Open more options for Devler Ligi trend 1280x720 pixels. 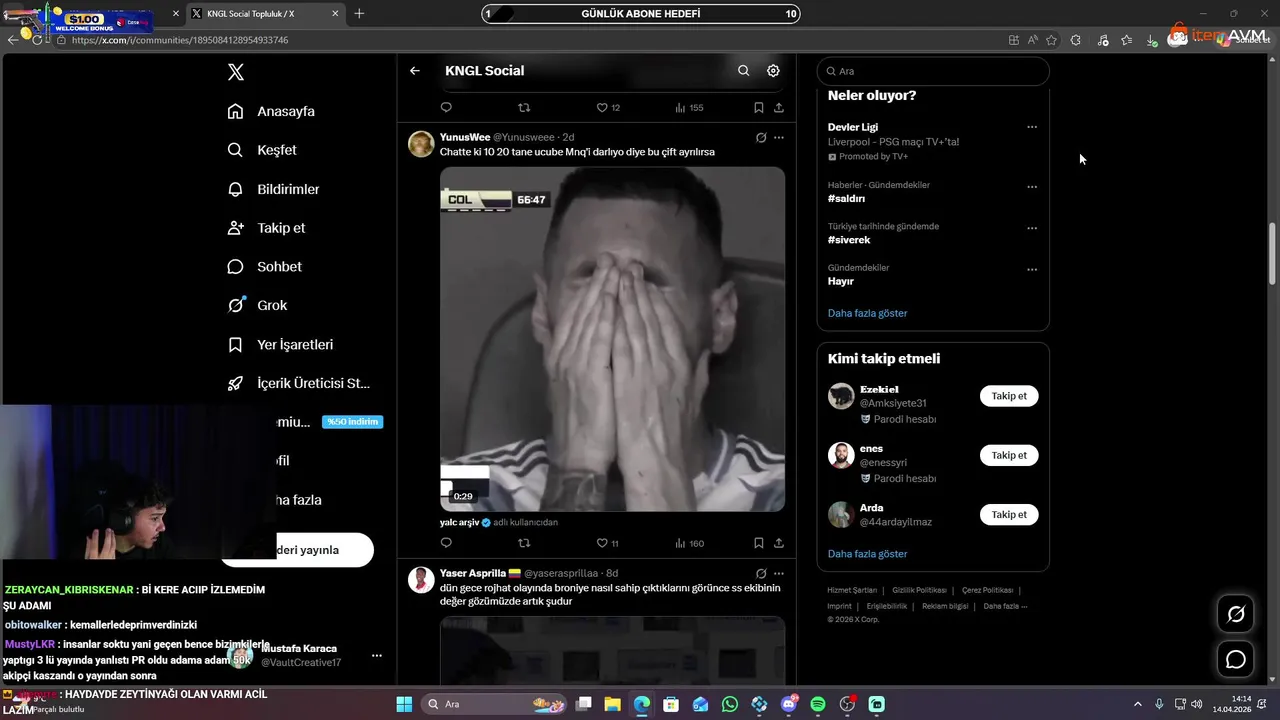click(x=1032, y=127)
